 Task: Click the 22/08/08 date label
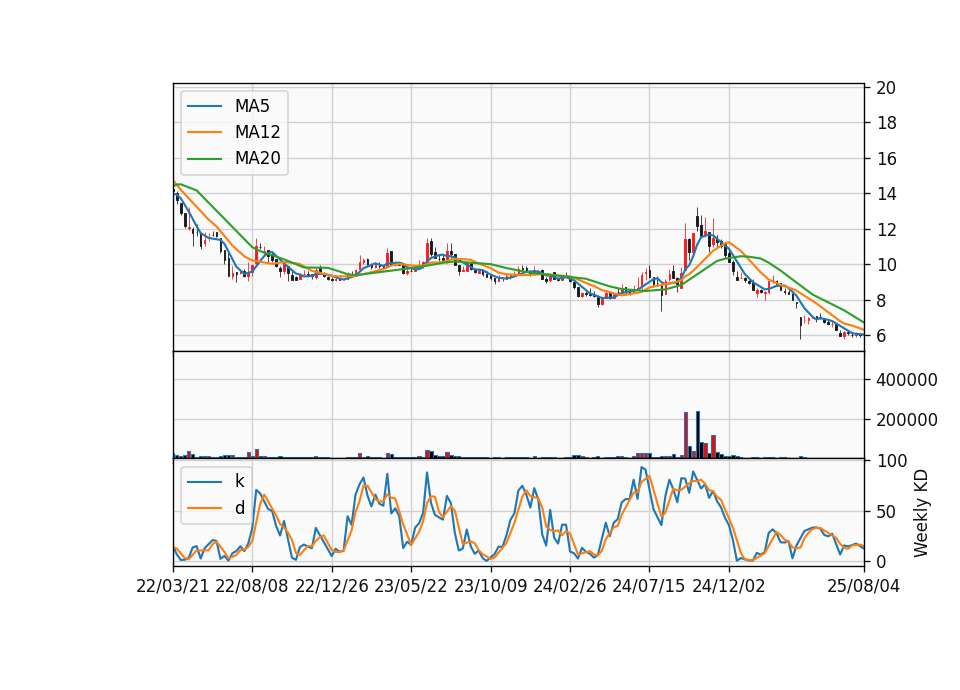[x=252, y=586]
